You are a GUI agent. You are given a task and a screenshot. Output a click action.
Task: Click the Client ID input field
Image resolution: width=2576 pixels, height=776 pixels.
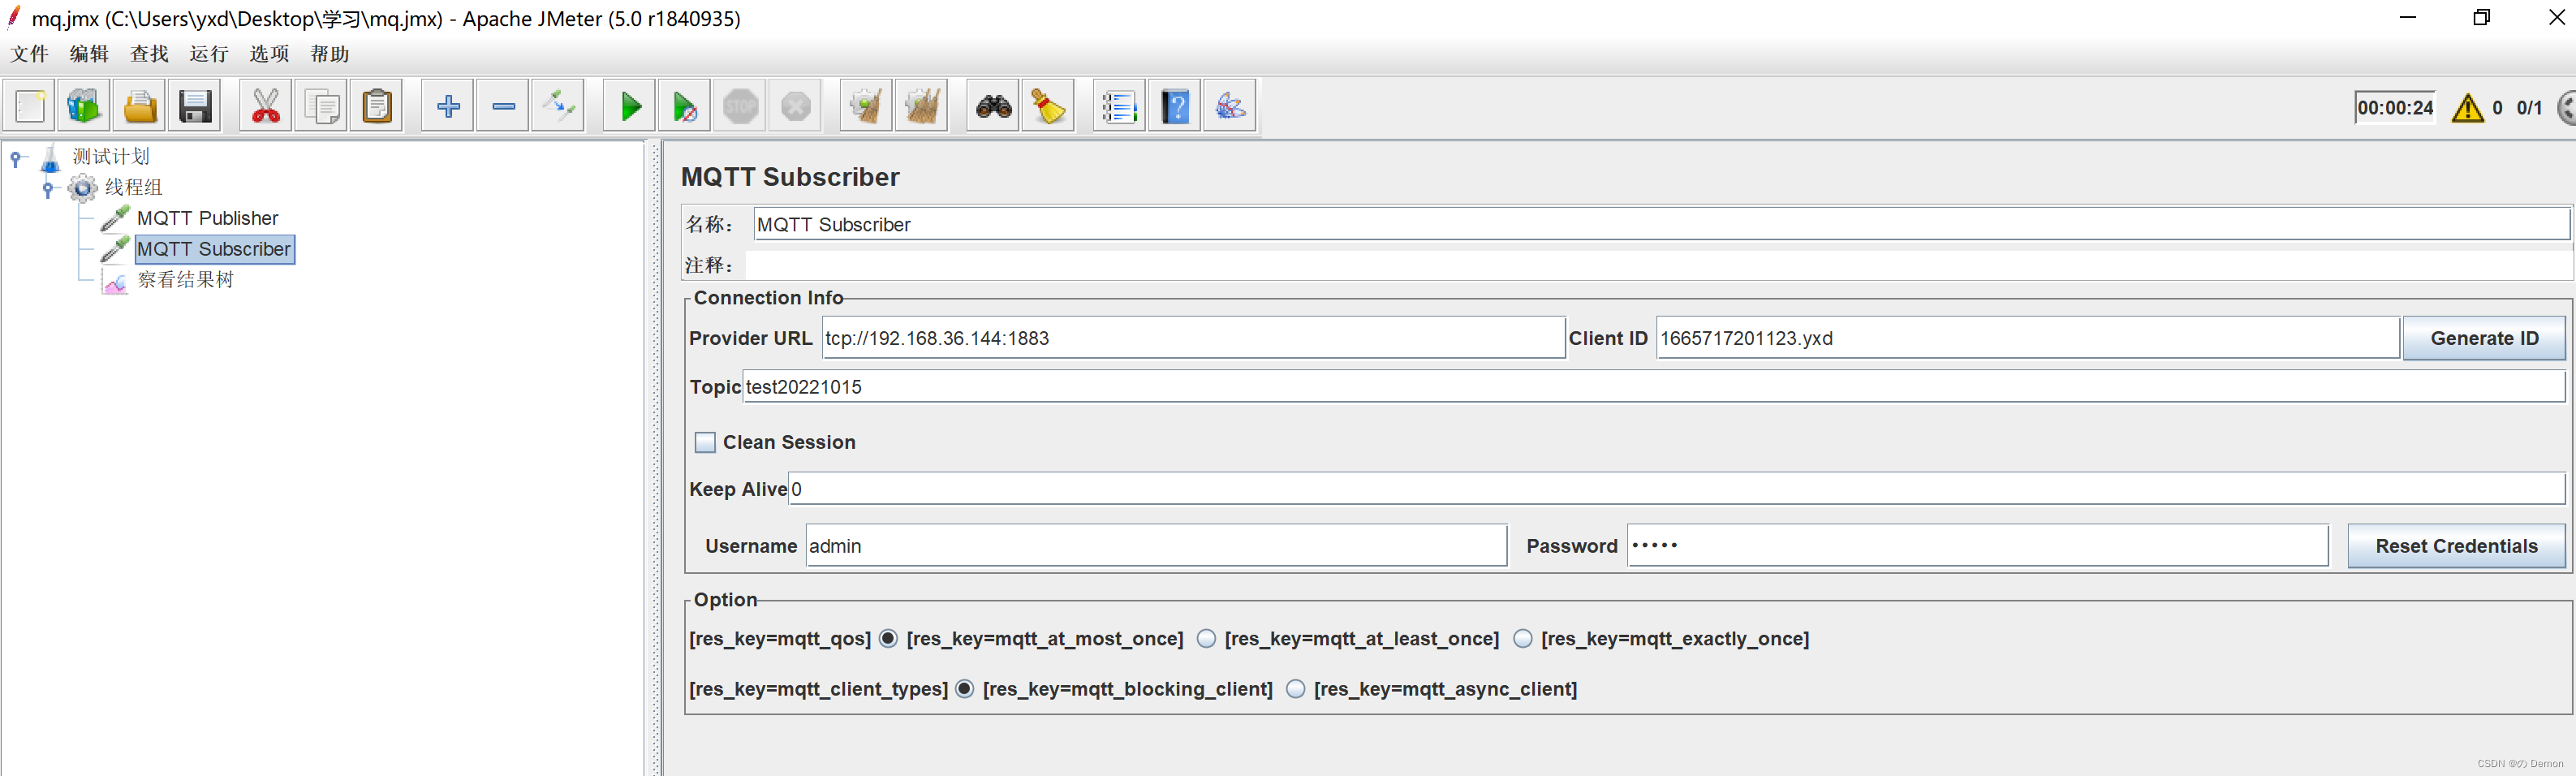click(2027, 338)
